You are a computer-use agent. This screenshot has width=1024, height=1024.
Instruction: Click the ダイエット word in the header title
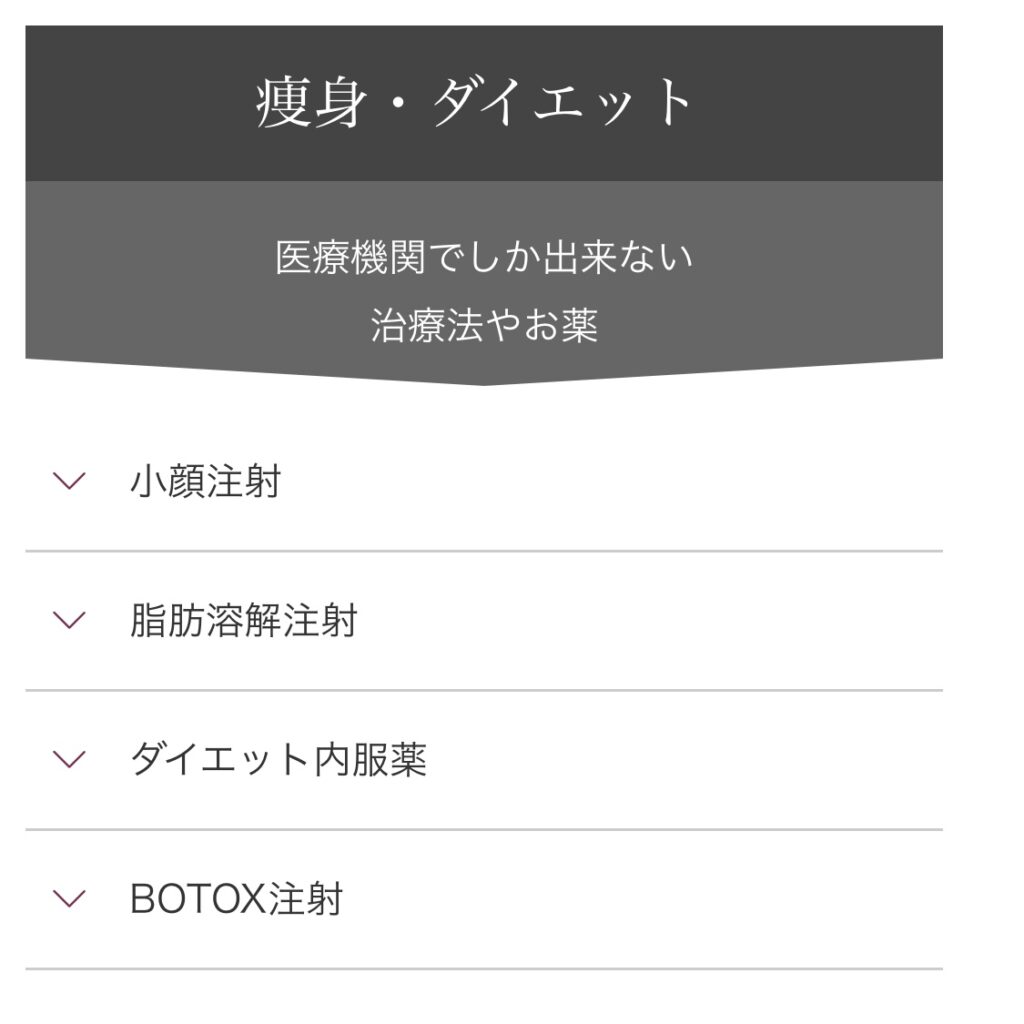click(x=563, y=101)
